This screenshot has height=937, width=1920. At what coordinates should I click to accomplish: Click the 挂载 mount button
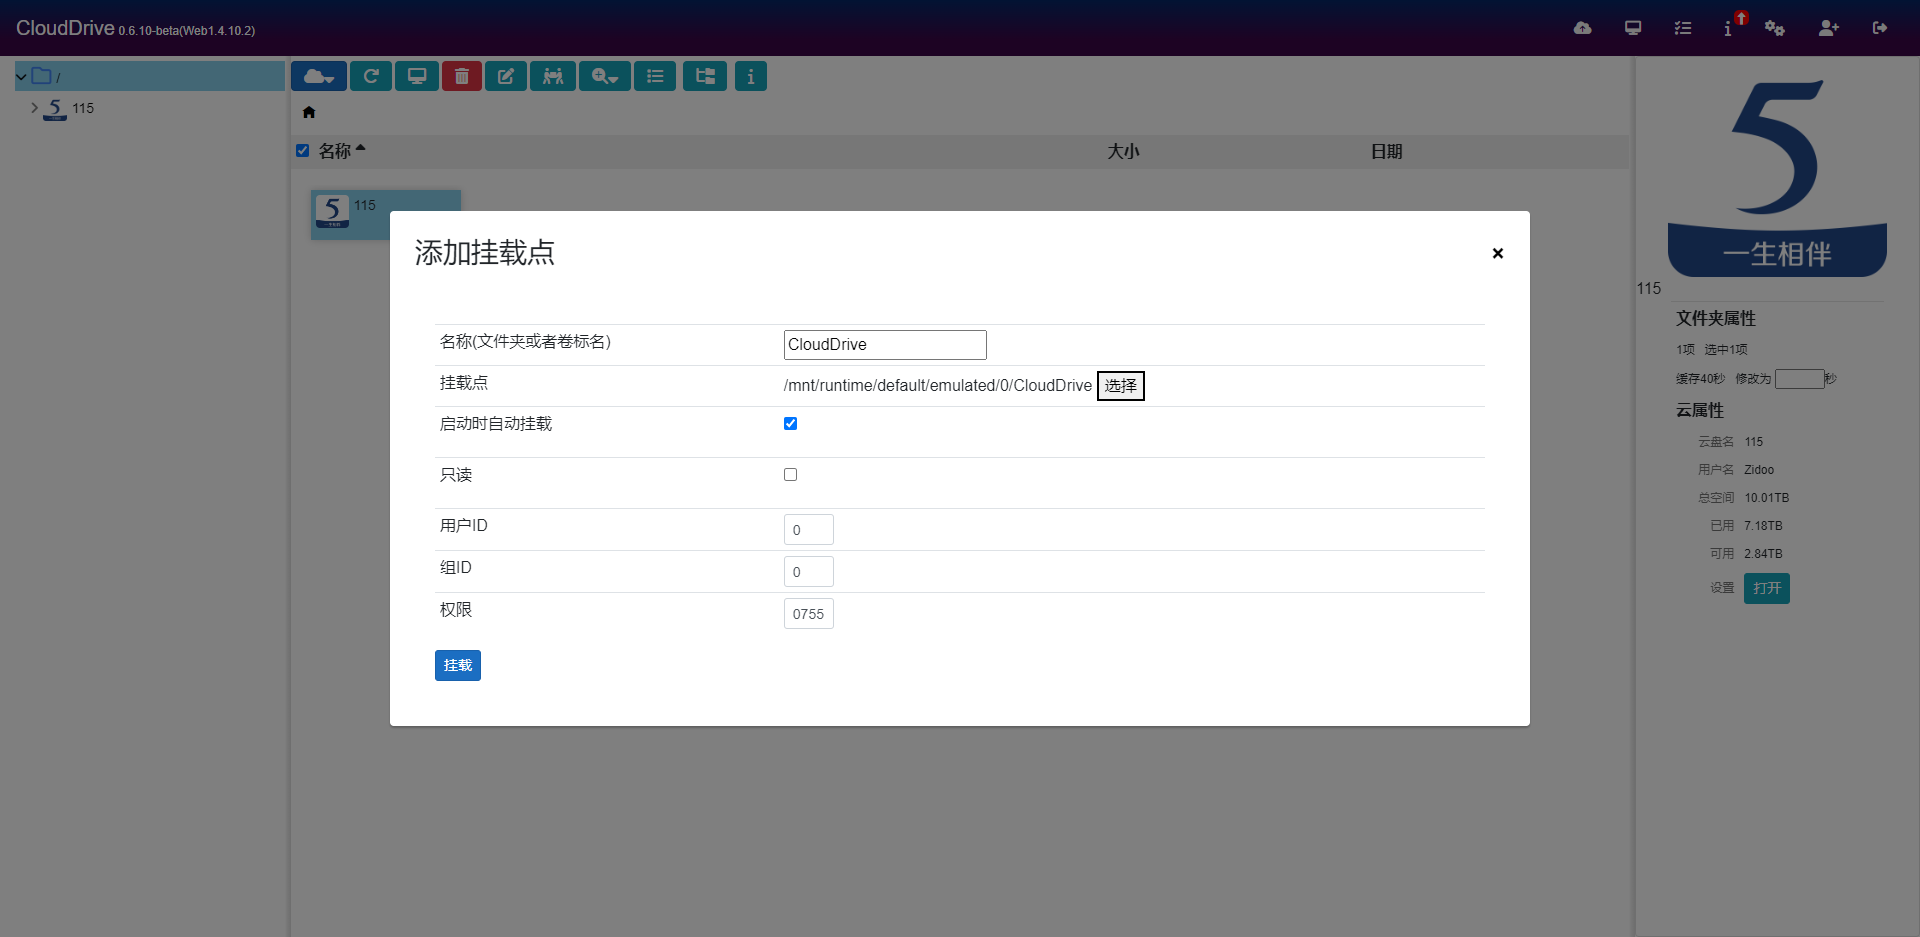click(458, 665)
